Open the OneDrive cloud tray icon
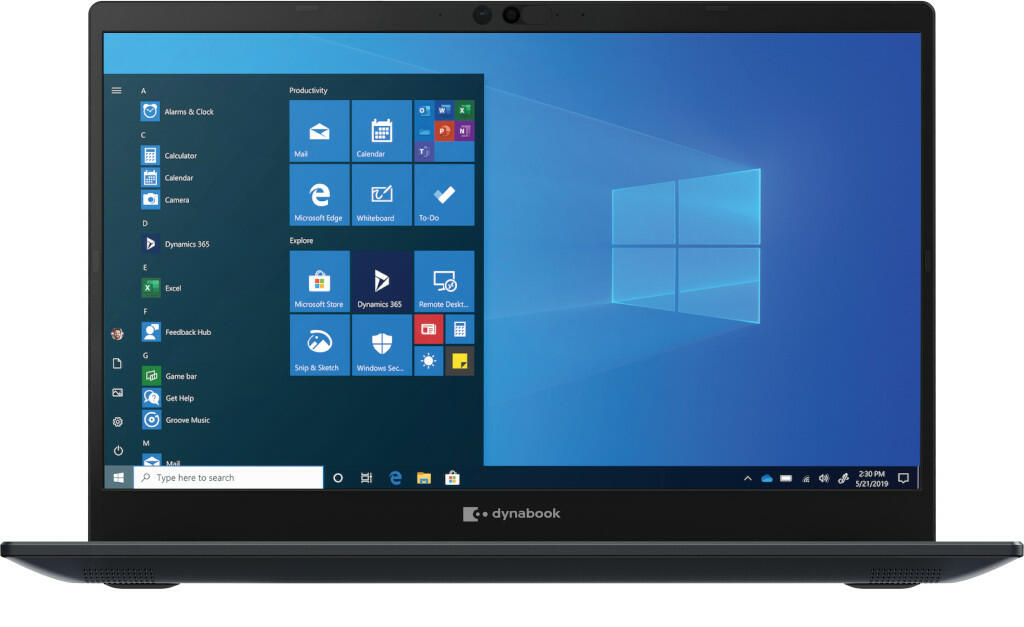This screenshot has height=627, width=1024. pos(767,479)
